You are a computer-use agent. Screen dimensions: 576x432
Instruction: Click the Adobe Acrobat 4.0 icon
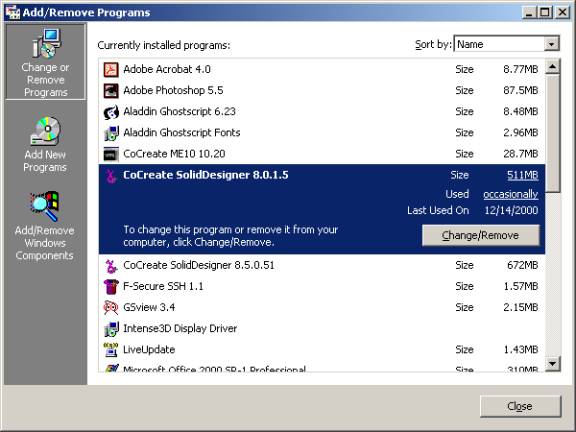(x=111, y=69)
